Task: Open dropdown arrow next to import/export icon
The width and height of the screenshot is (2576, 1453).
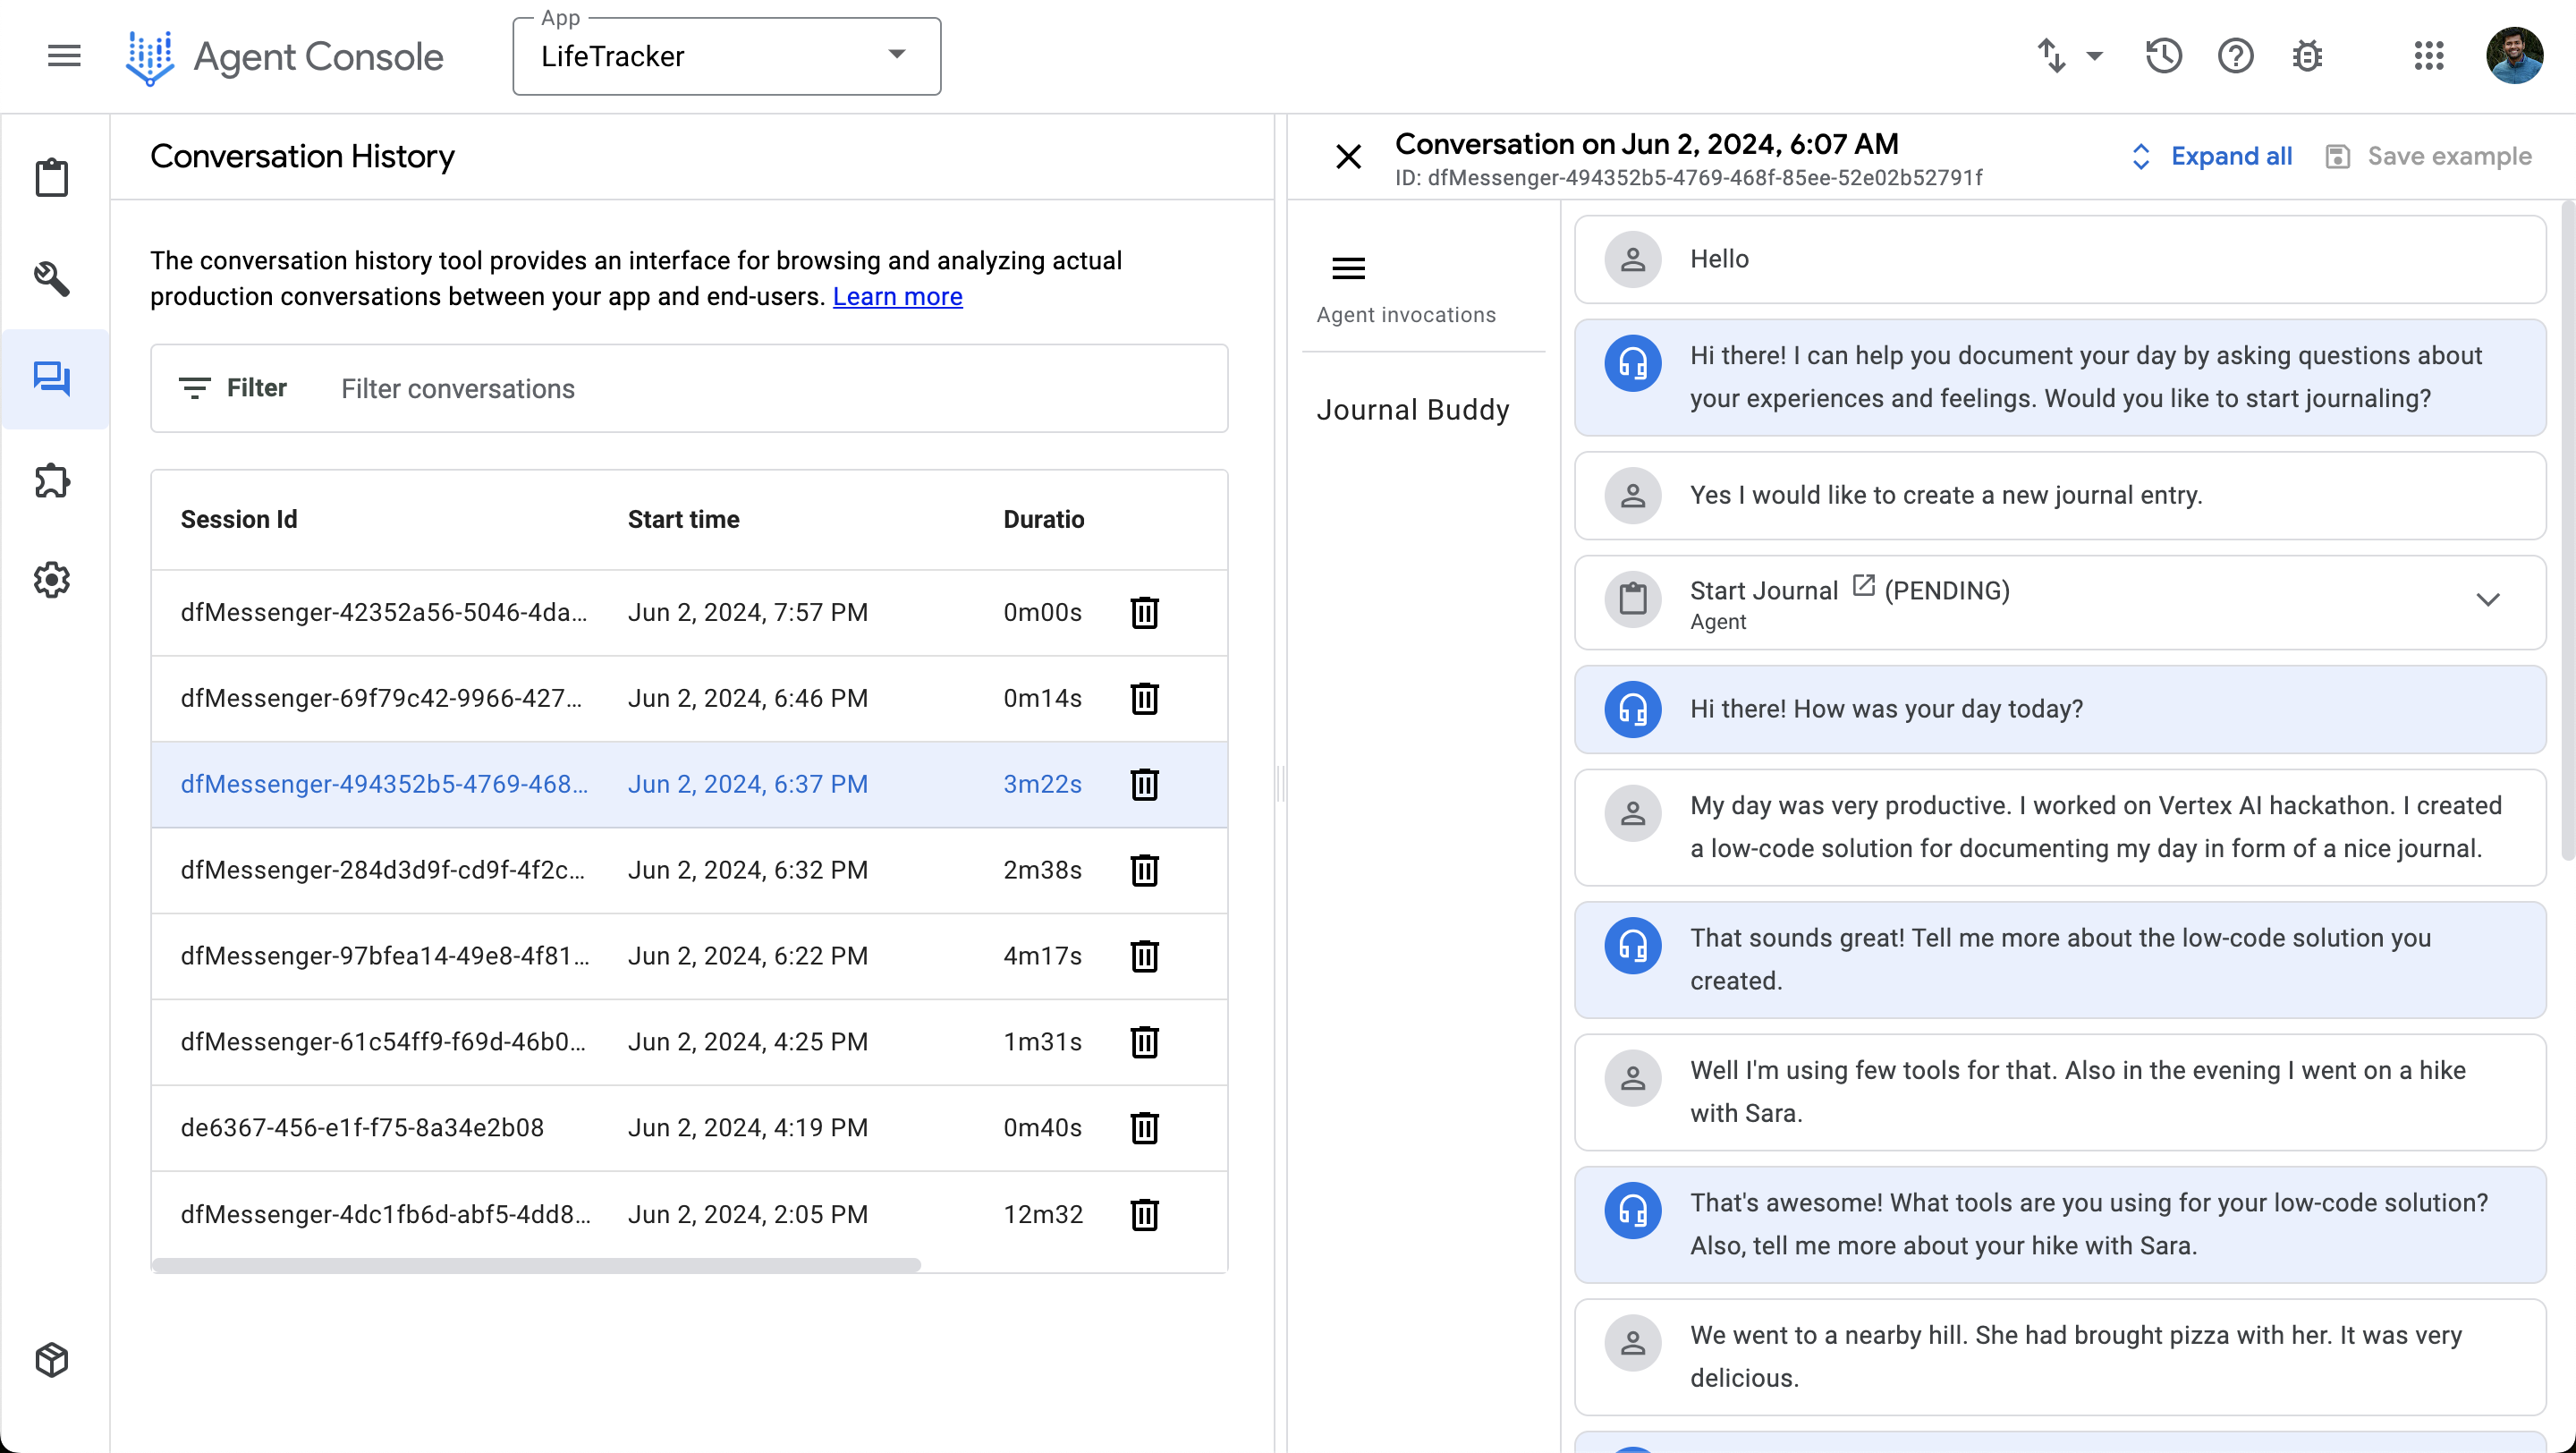Action: [x=2095, y=56]
